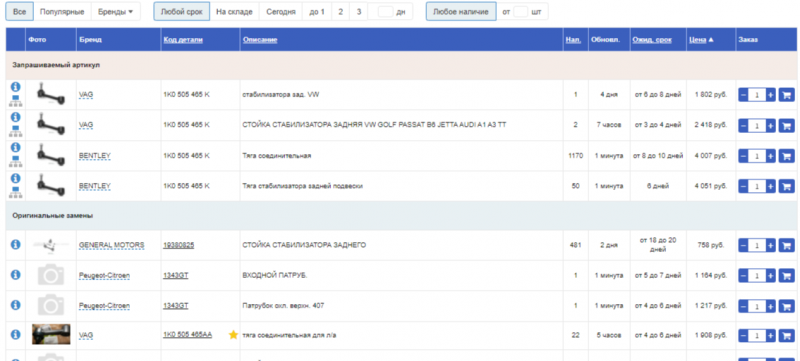Screen dimensions: 800x361
Task: Open info icon for Тяга стабилизатора задней подвески row
Action: tap(16, 178)
